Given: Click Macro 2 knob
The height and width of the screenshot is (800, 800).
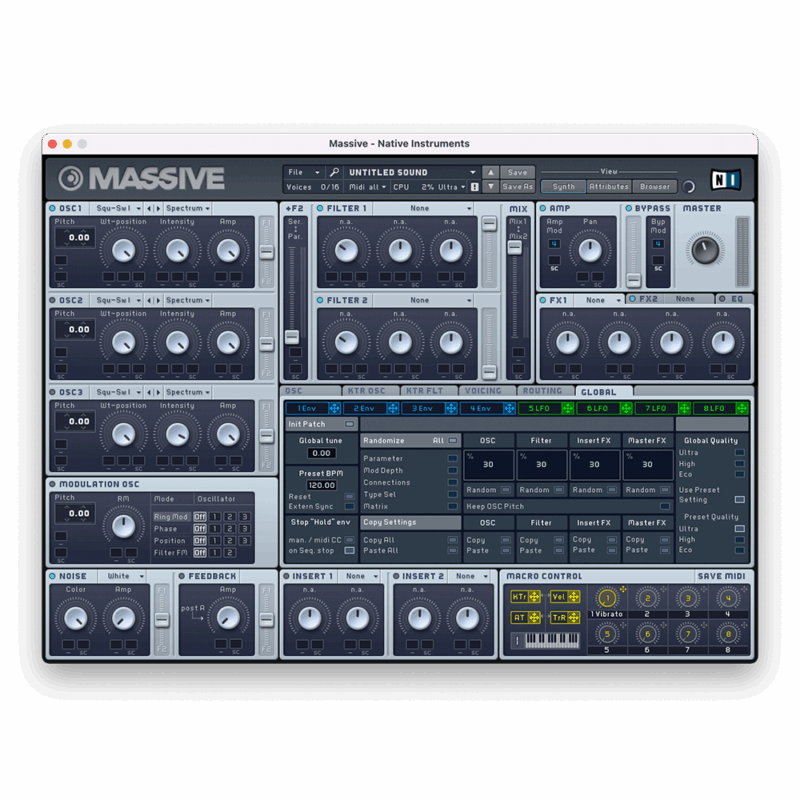Looking at the screenshot, I should tap(647, 597).
